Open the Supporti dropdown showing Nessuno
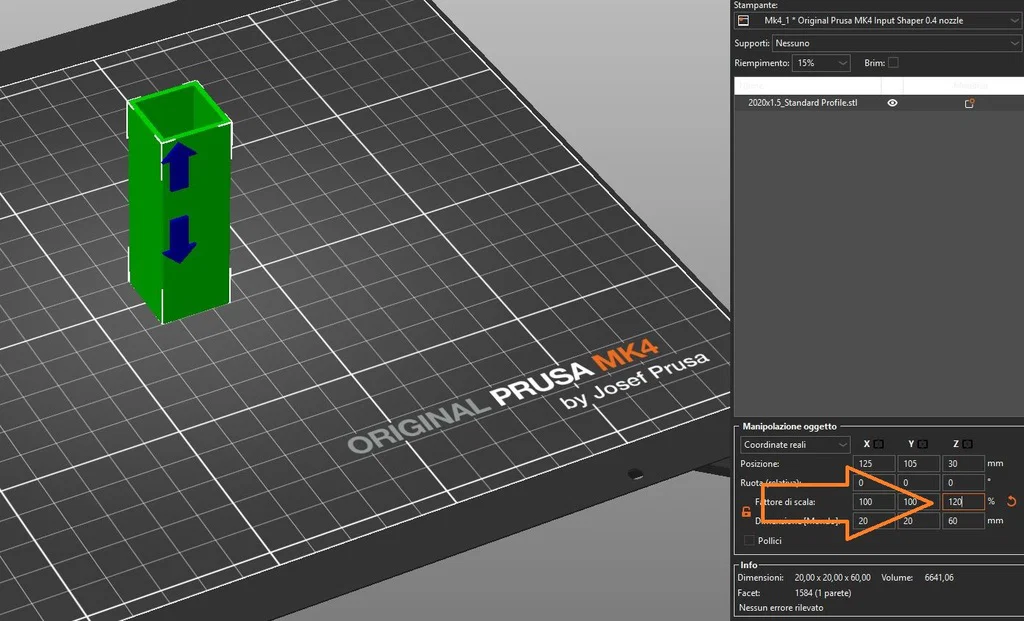Screen dimensions: 1024x621 (896, 43)
